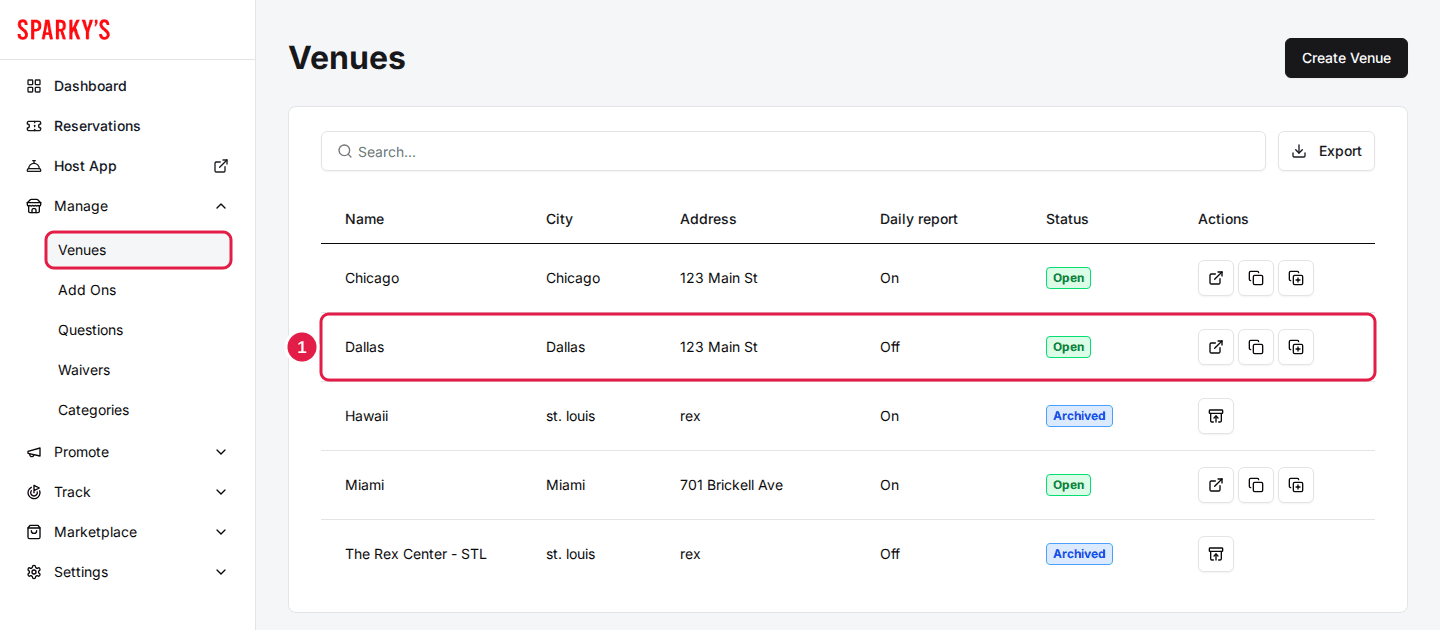This screenshot has width=1440, height=630.
Task: Click the search magnifier icon
Action: point(345,151)
